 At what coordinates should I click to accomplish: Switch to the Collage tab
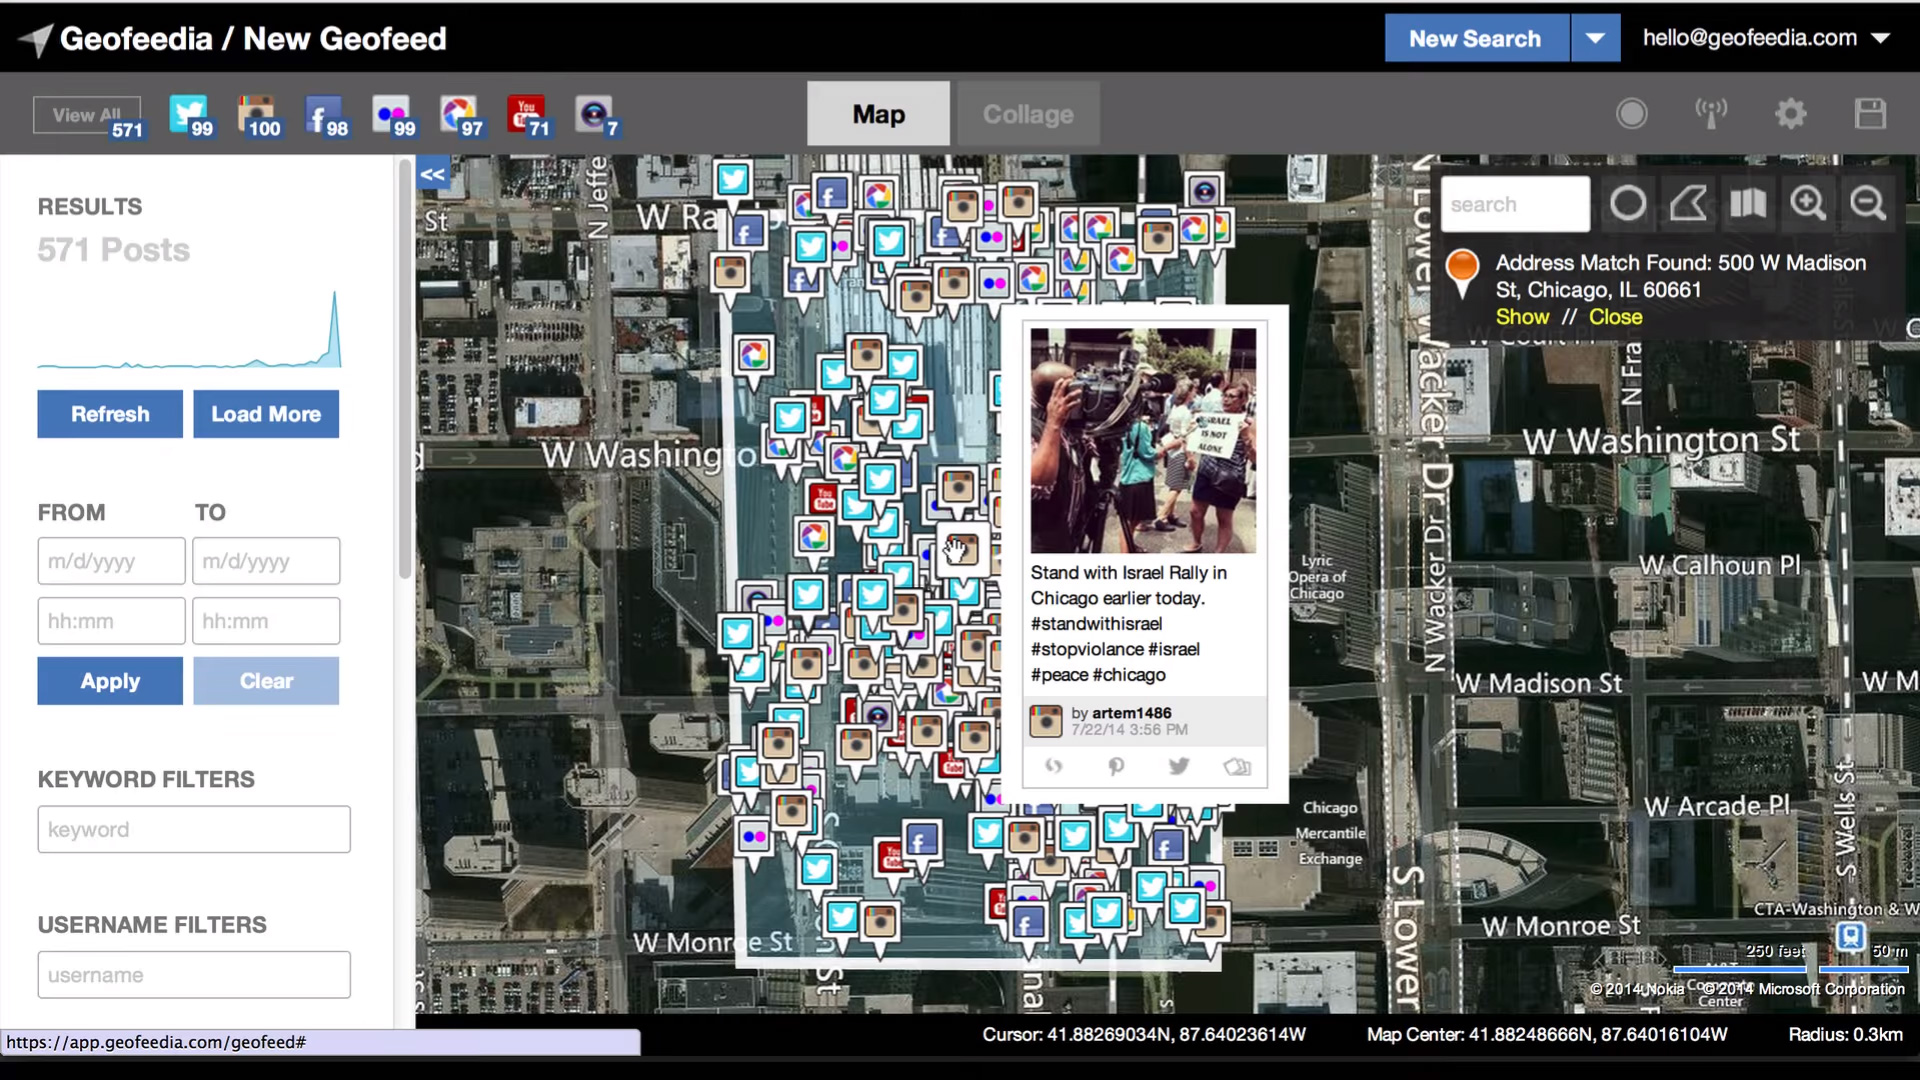(x=1028, y=114)
